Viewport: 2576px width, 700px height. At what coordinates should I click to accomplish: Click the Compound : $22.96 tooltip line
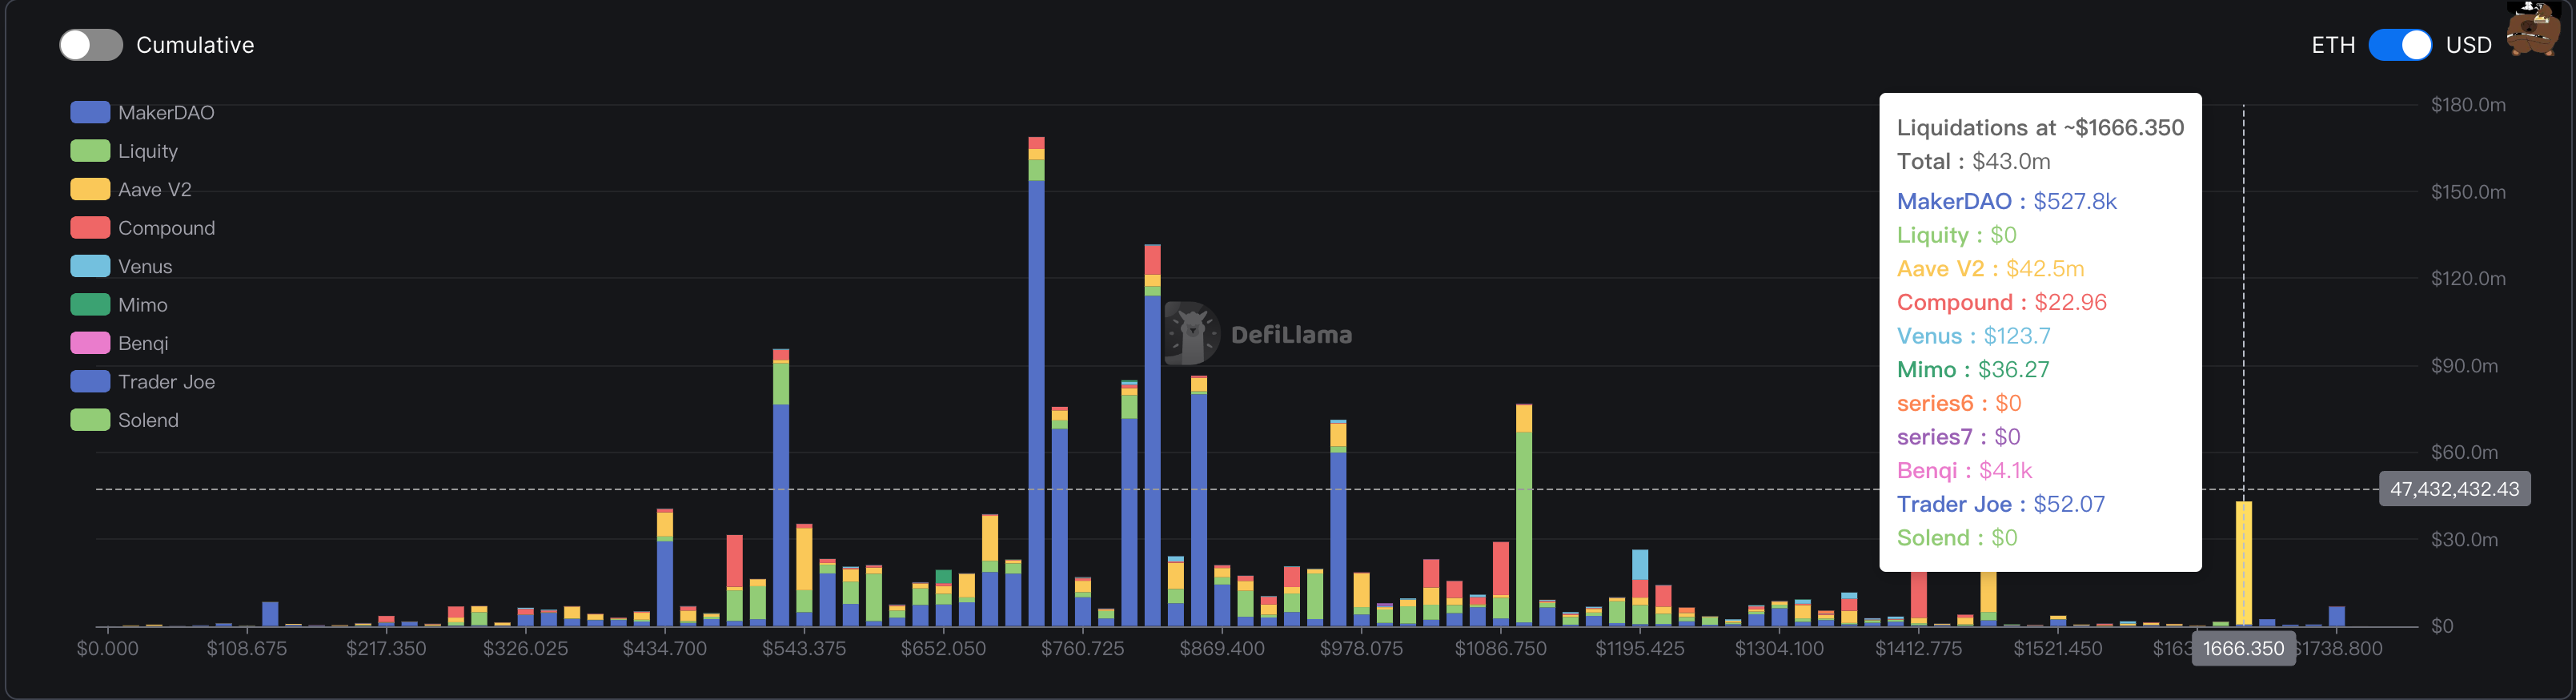[2002, 302]
